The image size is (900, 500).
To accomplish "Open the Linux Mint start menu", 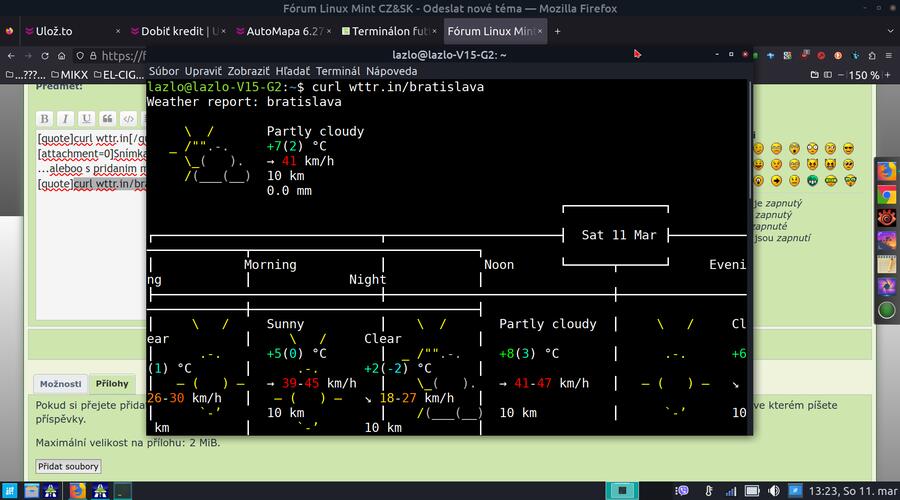I will point(9,490).
